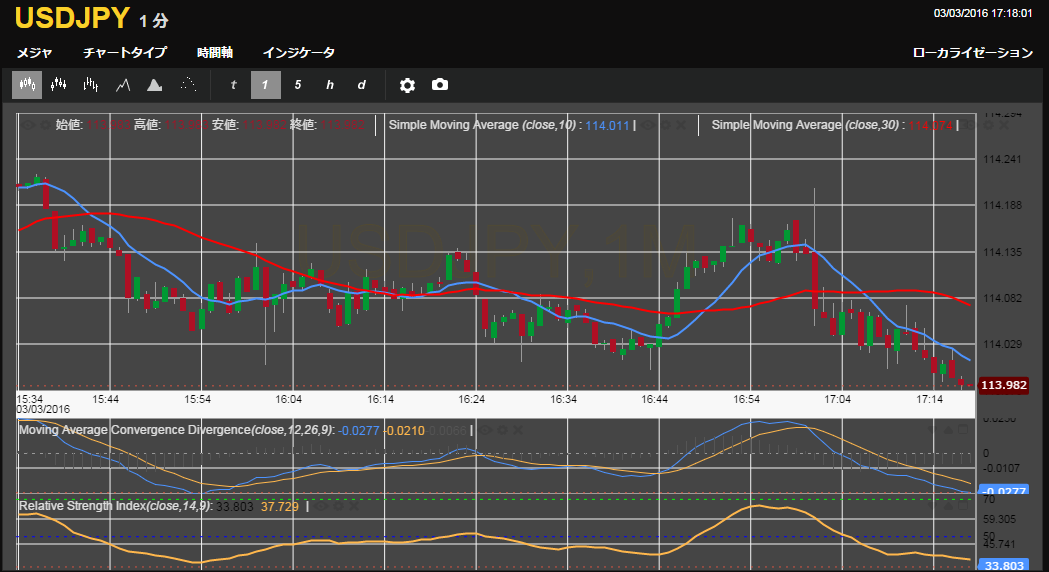Switch to hollow candlestick chart type
Image resolution: width=1049 pixels, height=572 pixels.
tap(59, 85)
